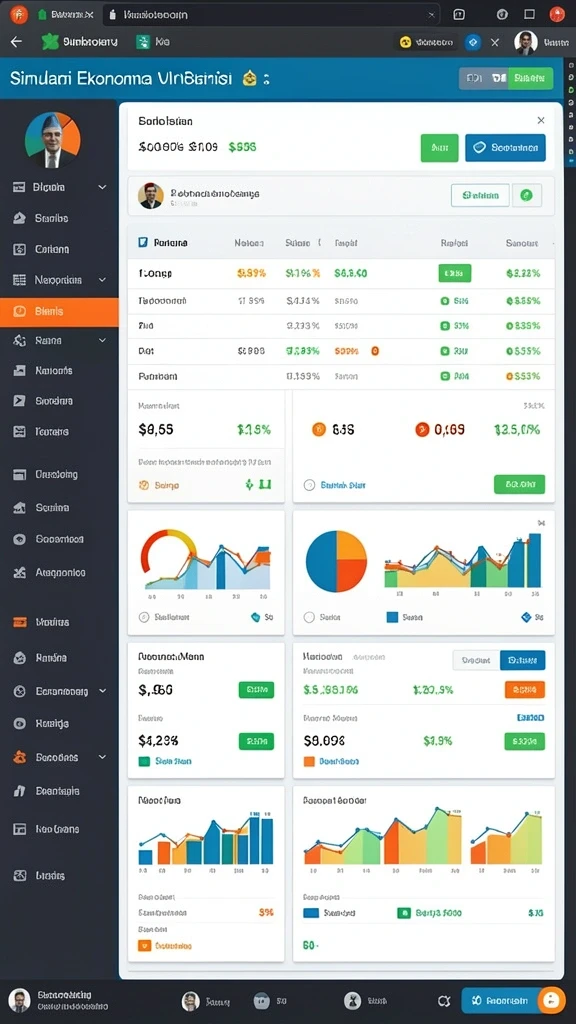Click the refresh icon in bottom bar

(444, 1000)
